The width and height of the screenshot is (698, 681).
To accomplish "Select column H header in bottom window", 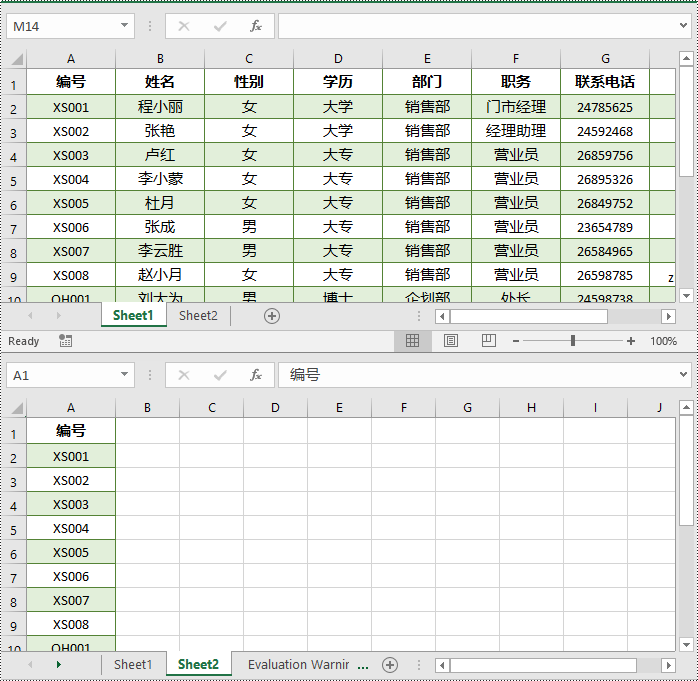I will [x=531, y=408].
